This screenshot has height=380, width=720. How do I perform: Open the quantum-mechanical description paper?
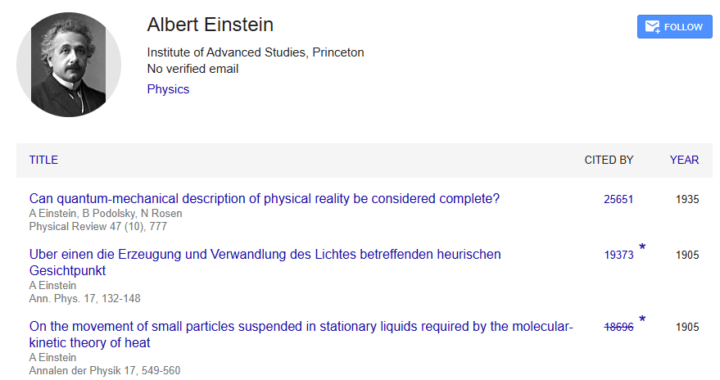point(264,198)
